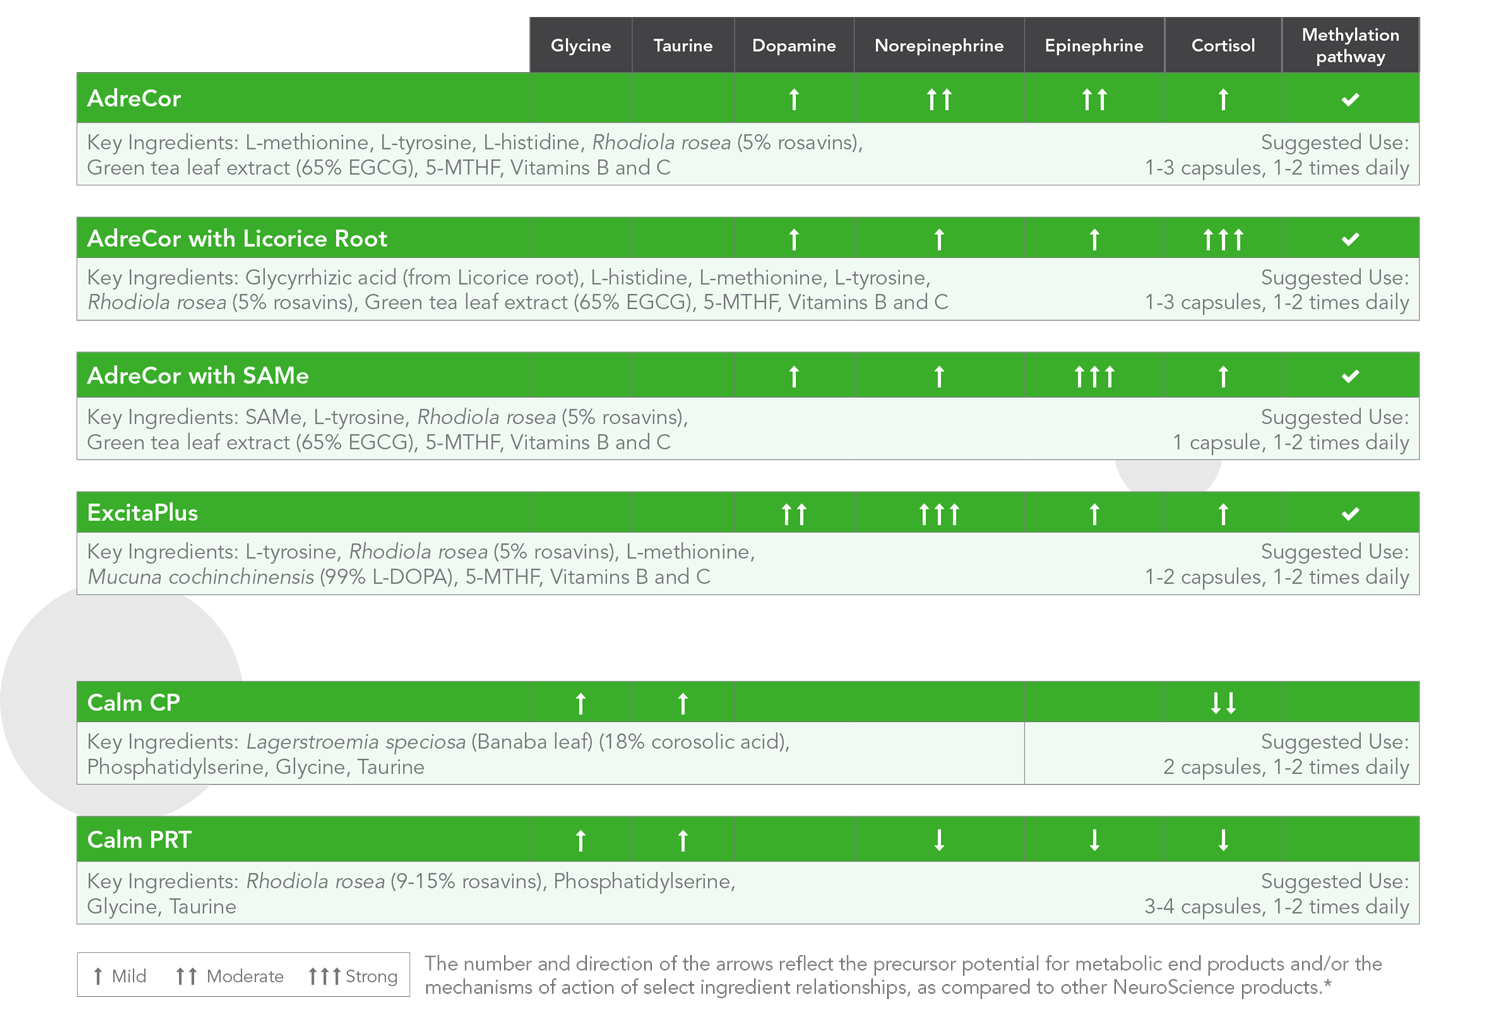The height and width of the screenshot is (1018, 1500).
Task: Click AdreCor cortisol up arrow
Action: [x=1223, y=99]
